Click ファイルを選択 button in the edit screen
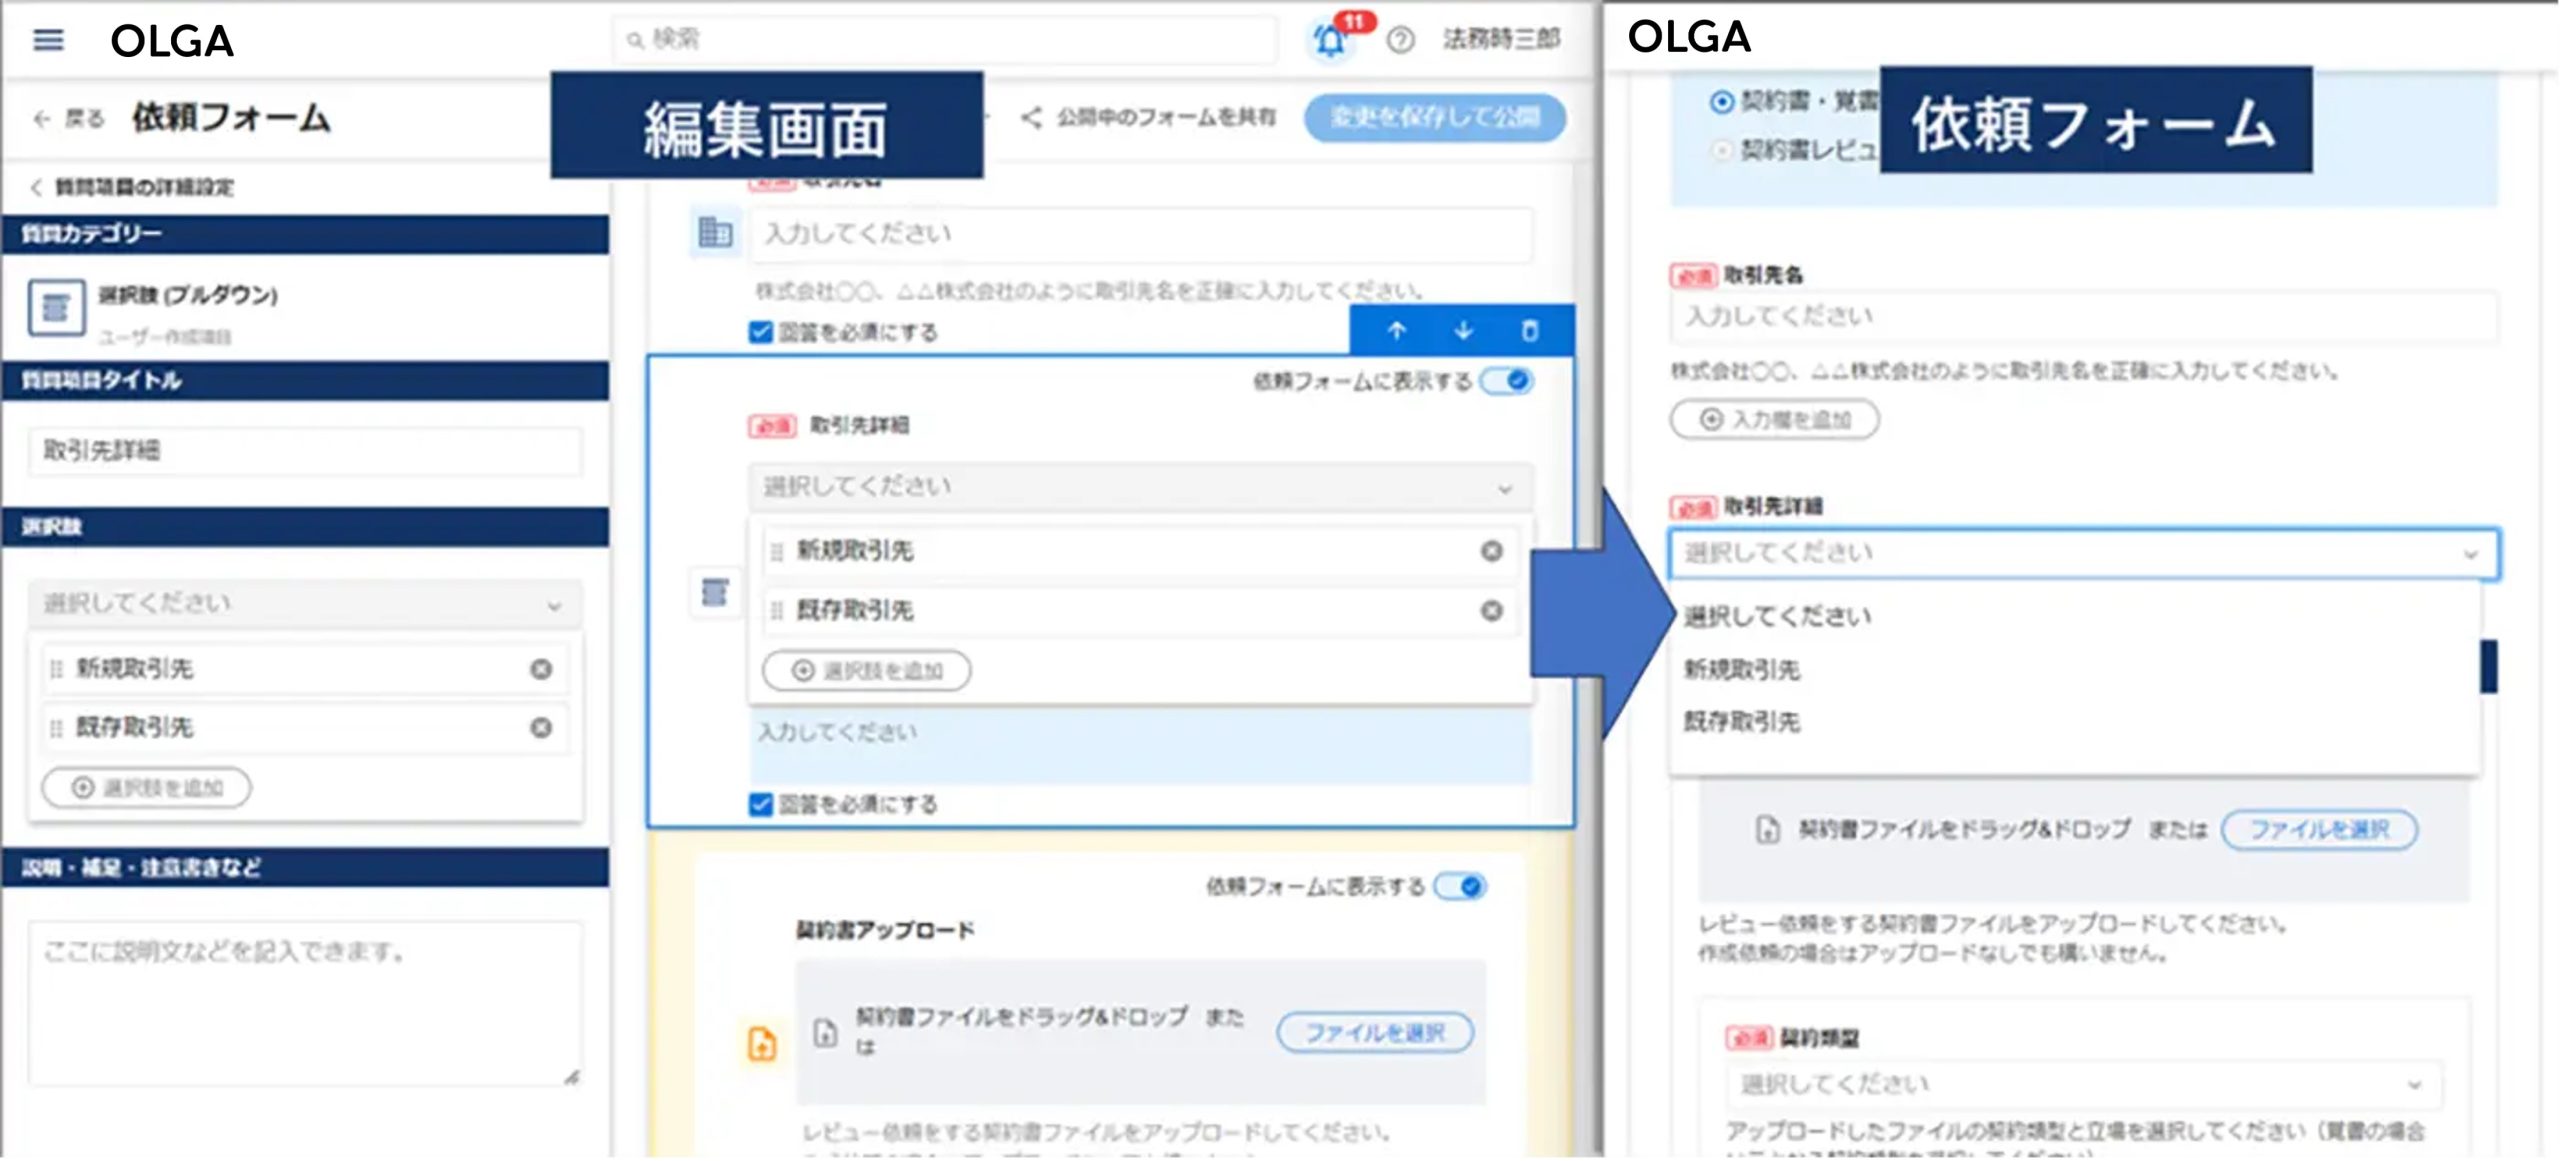The height and width of the screenshot is (1161, 2560). click(1375, 1033)
